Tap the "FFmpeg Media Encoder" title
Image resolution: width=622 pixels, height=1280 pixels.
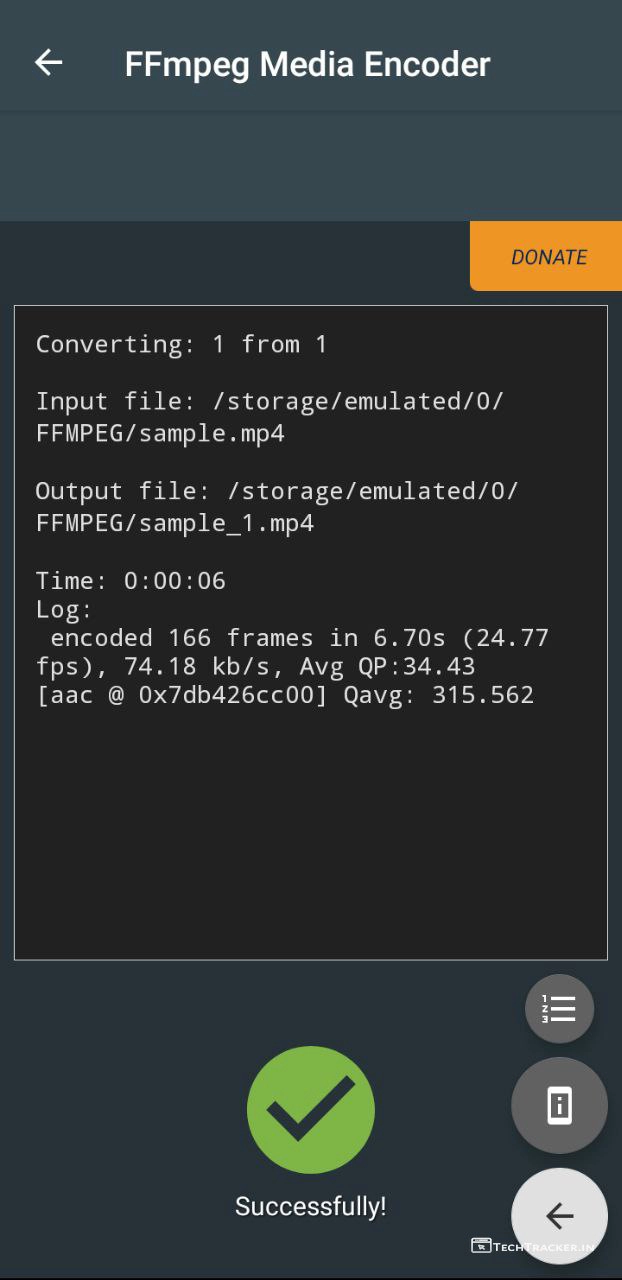pyautogui.click(x=307, y=64)
